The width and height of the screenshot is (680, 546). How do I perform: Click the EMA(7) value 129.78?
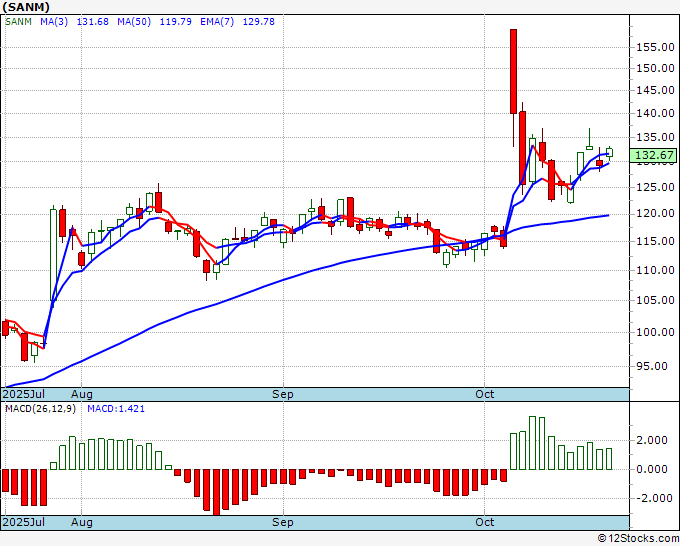(x=258, y=22)
